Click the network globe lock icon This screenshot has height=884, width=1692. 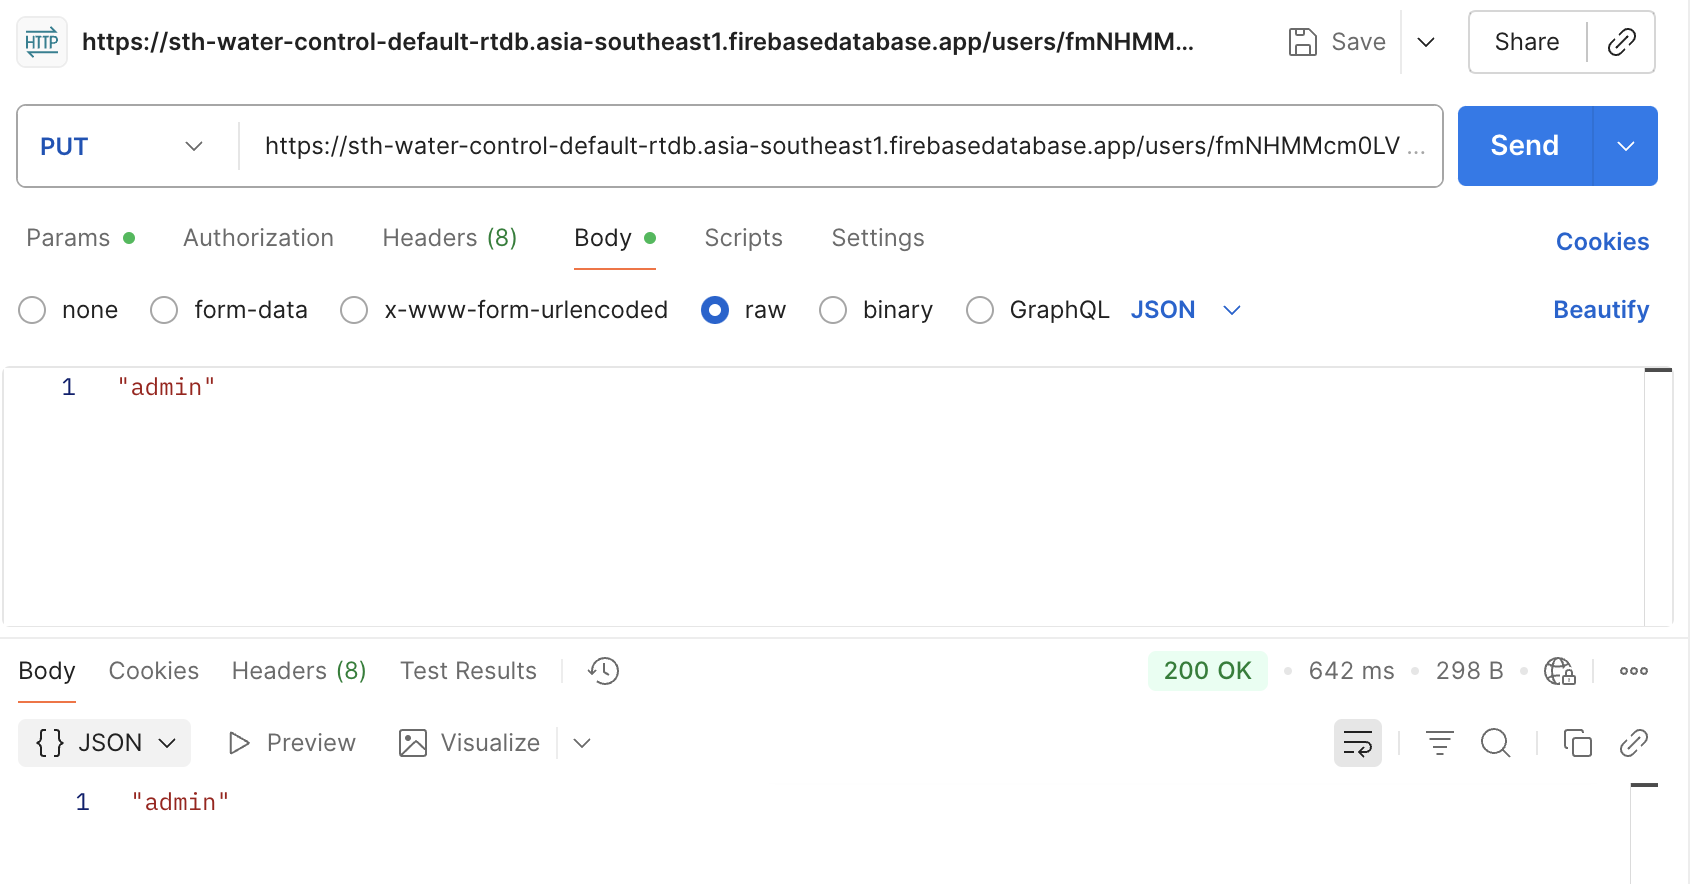pos(1559,671)
